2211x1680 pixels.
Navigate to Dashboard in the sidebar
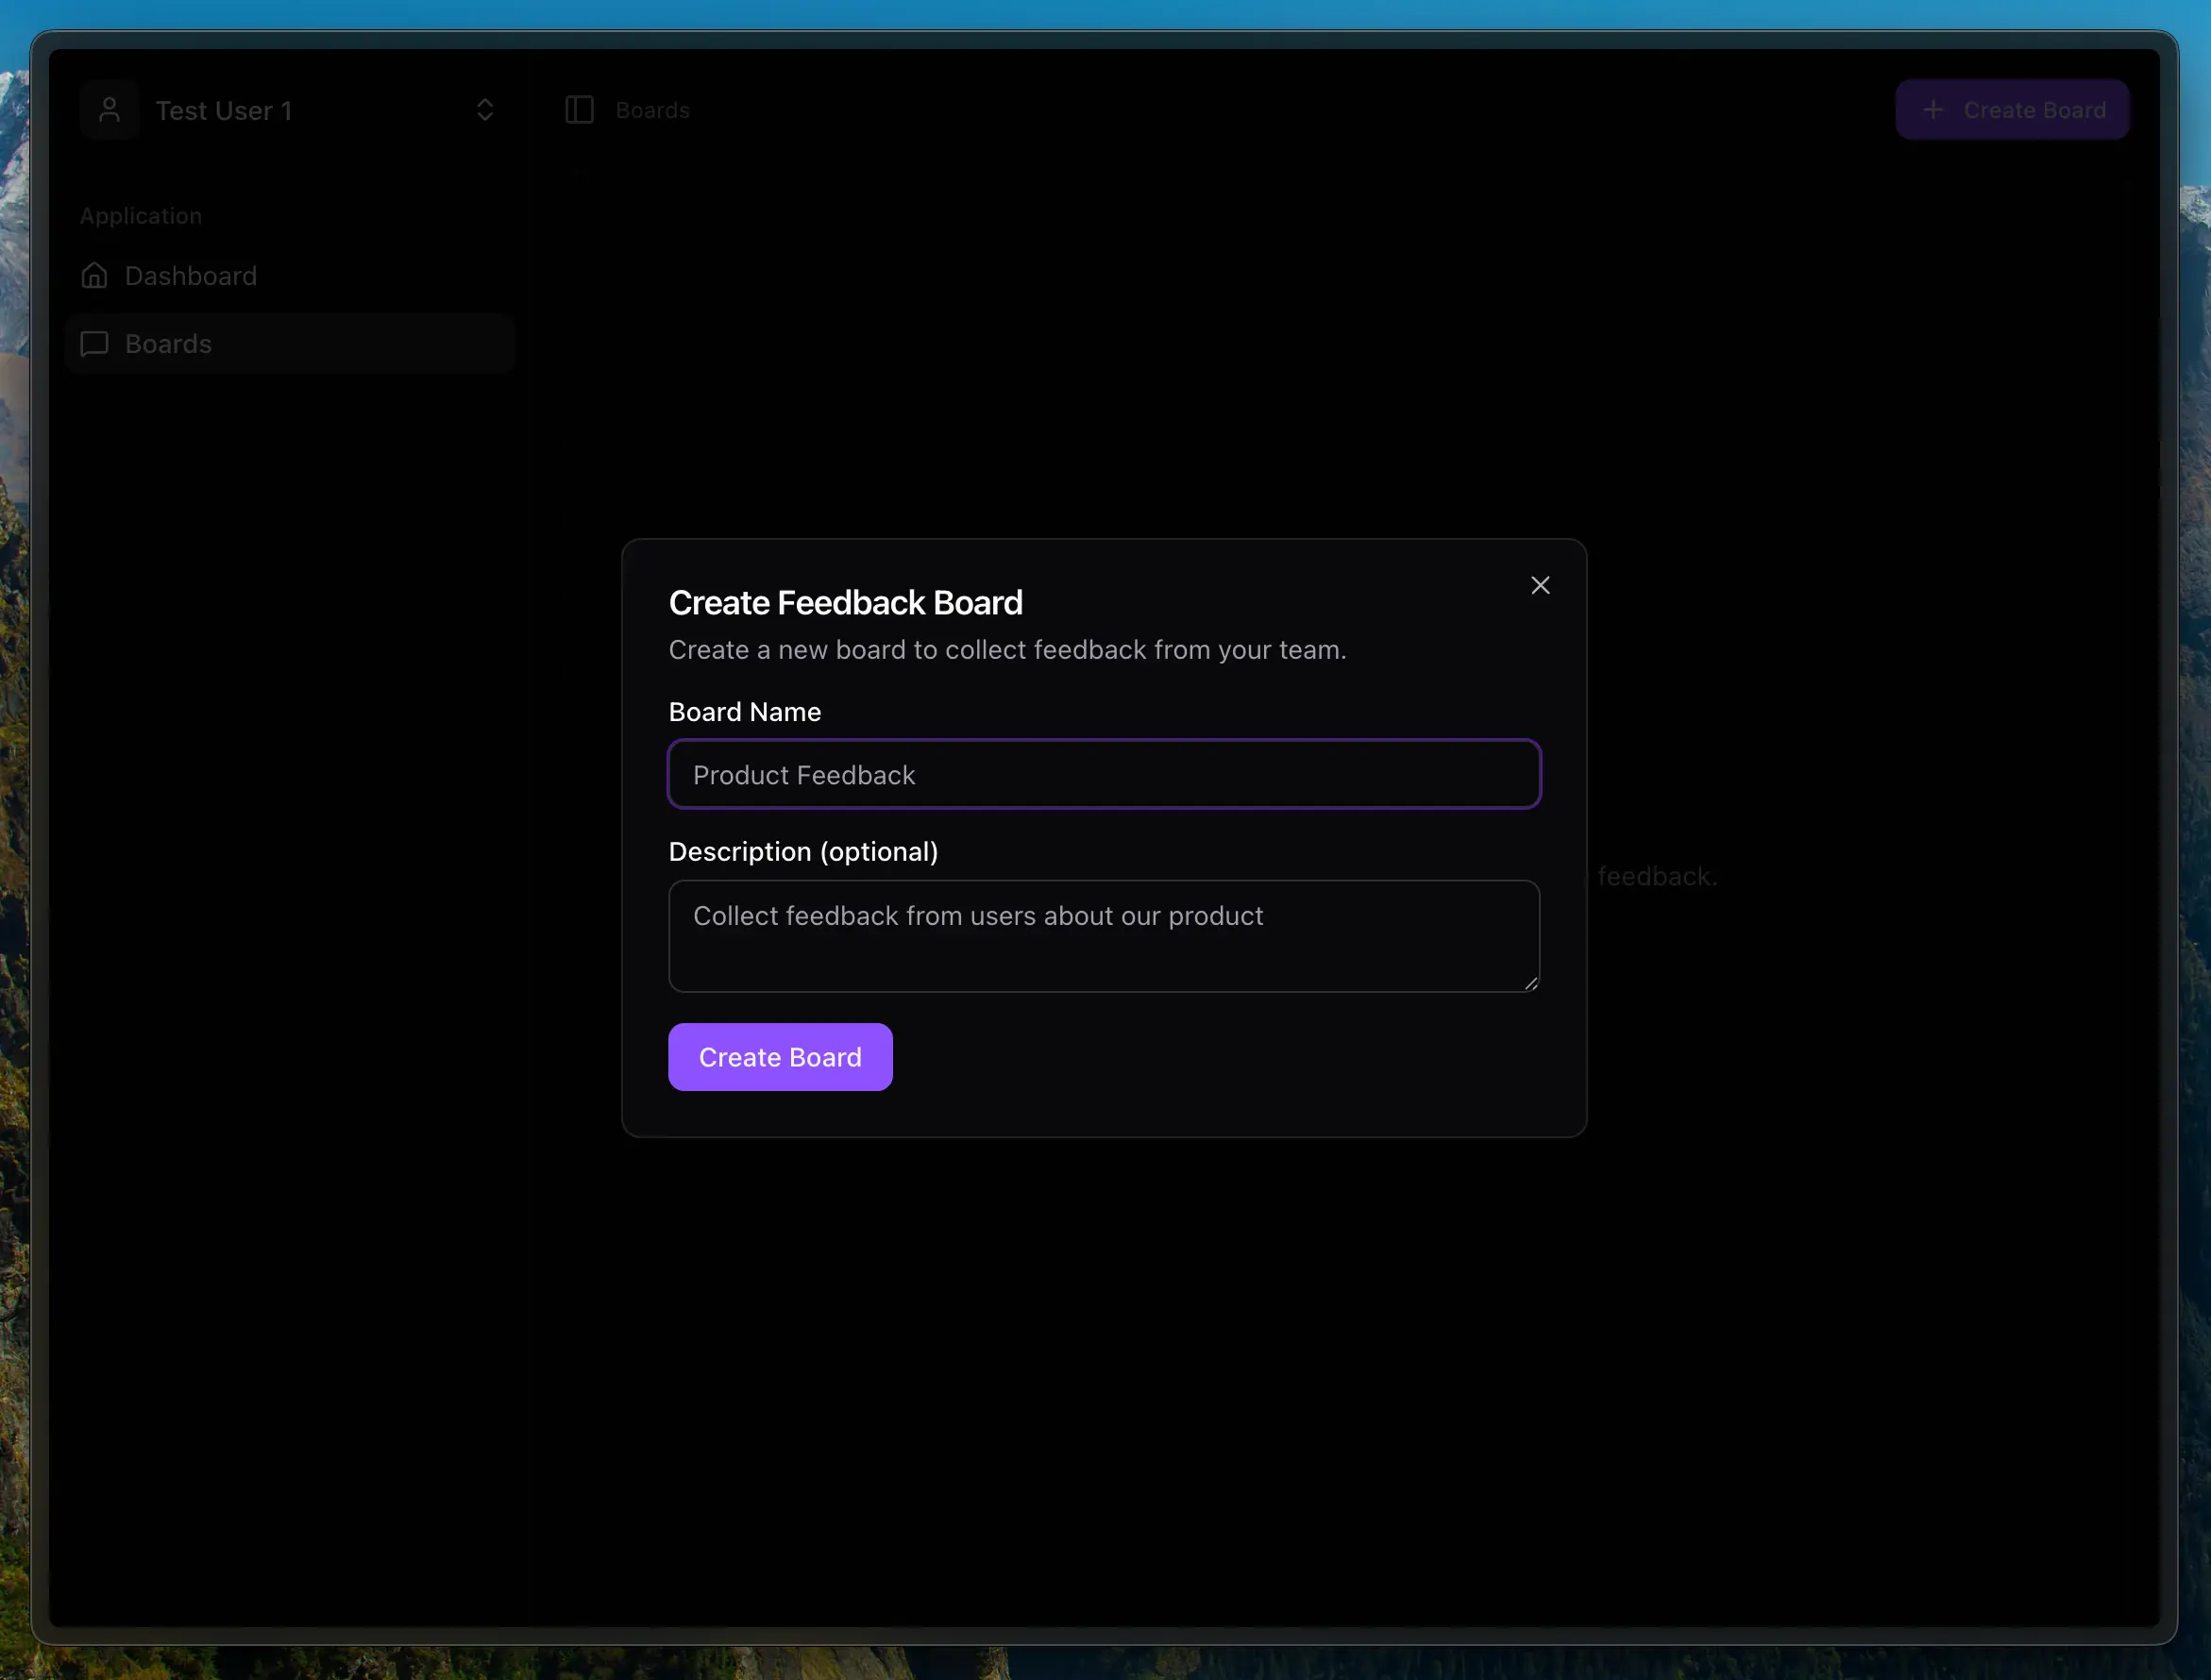[x=190, y=275]
